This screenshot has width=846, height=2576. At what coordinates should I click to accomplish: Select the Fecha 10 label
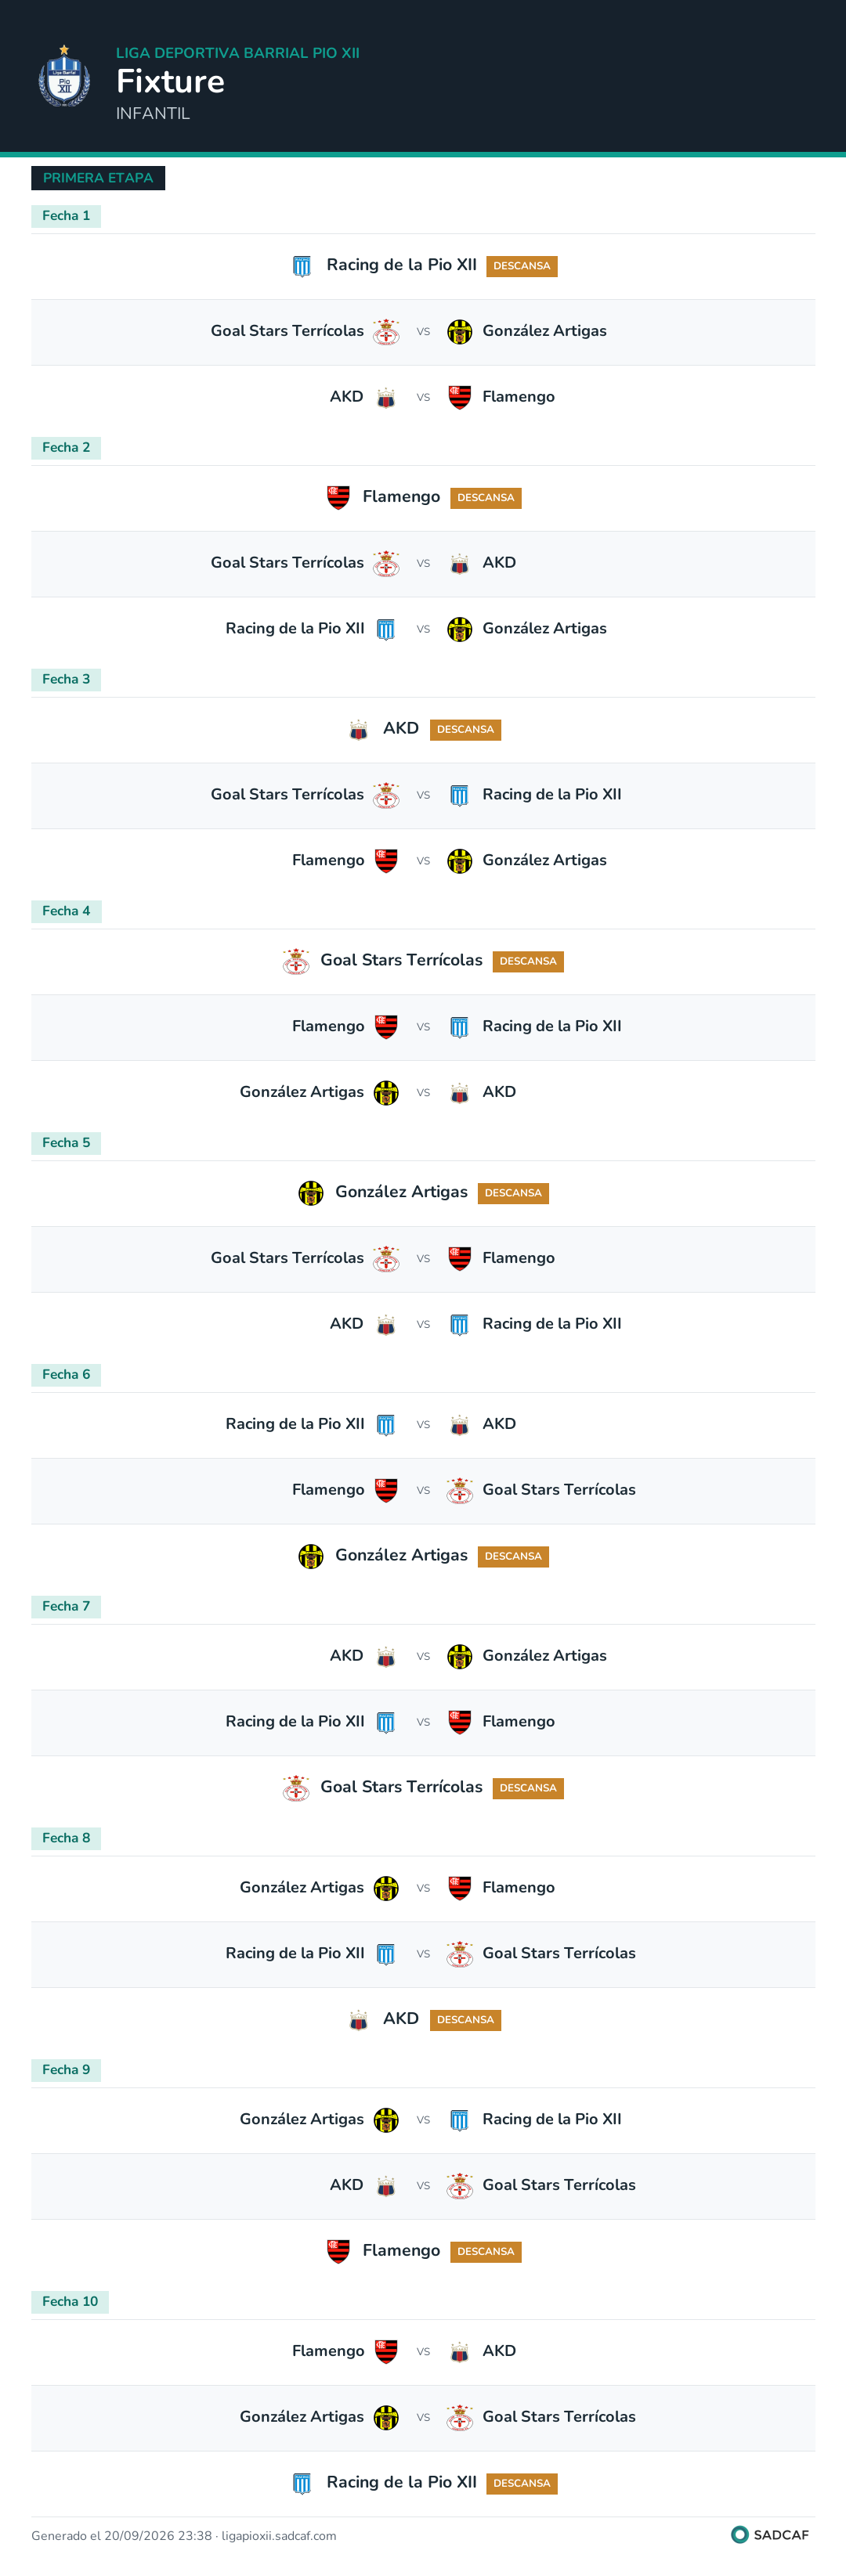[70, 2302]
